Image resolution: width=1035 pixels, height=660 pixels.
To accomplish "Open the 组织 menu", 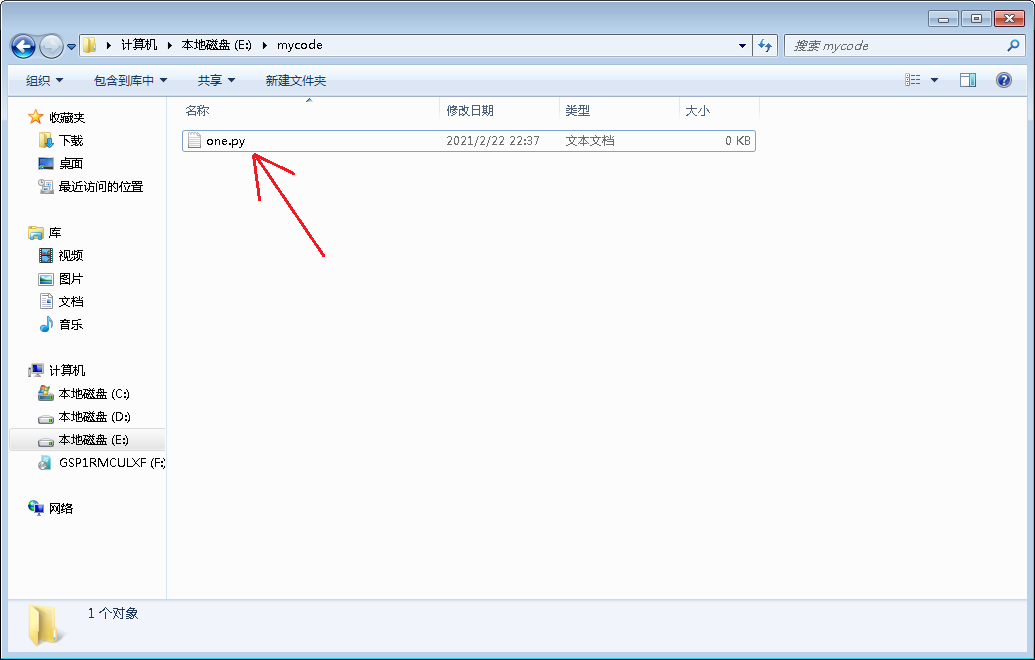I will coord(44,81).
